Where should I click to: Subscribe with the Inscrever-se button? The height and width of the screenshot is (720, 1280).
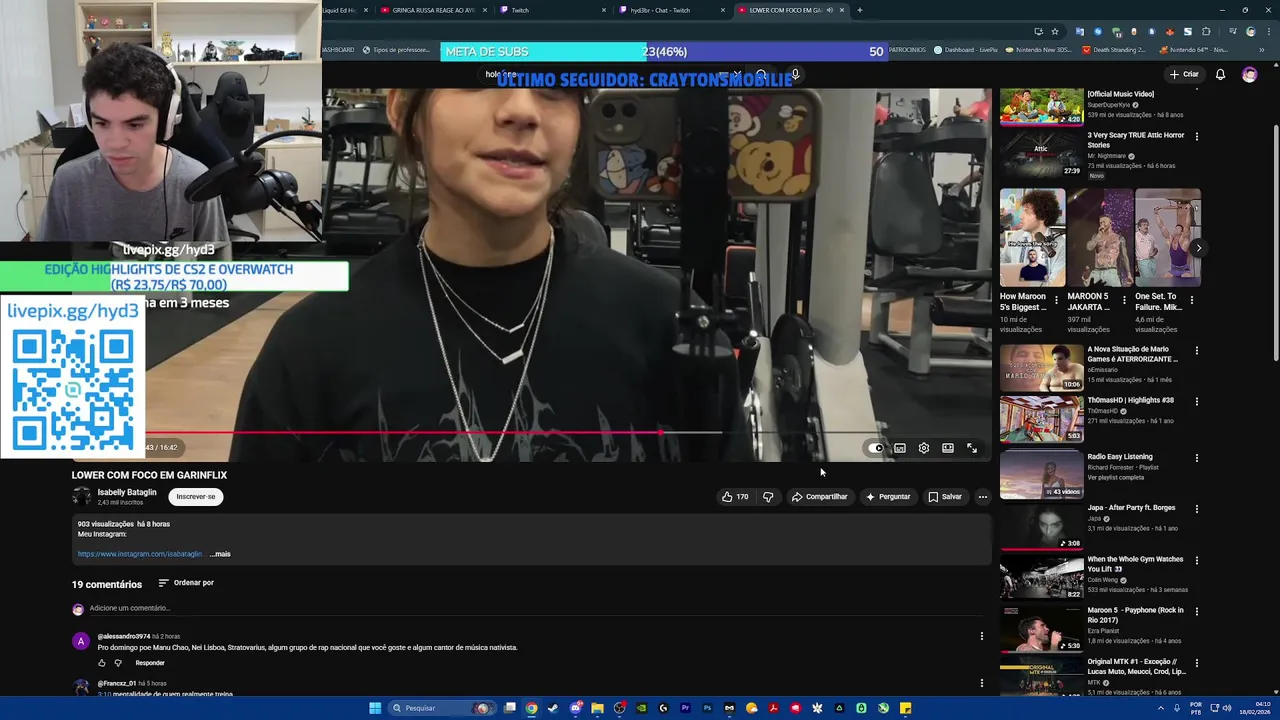196,497
